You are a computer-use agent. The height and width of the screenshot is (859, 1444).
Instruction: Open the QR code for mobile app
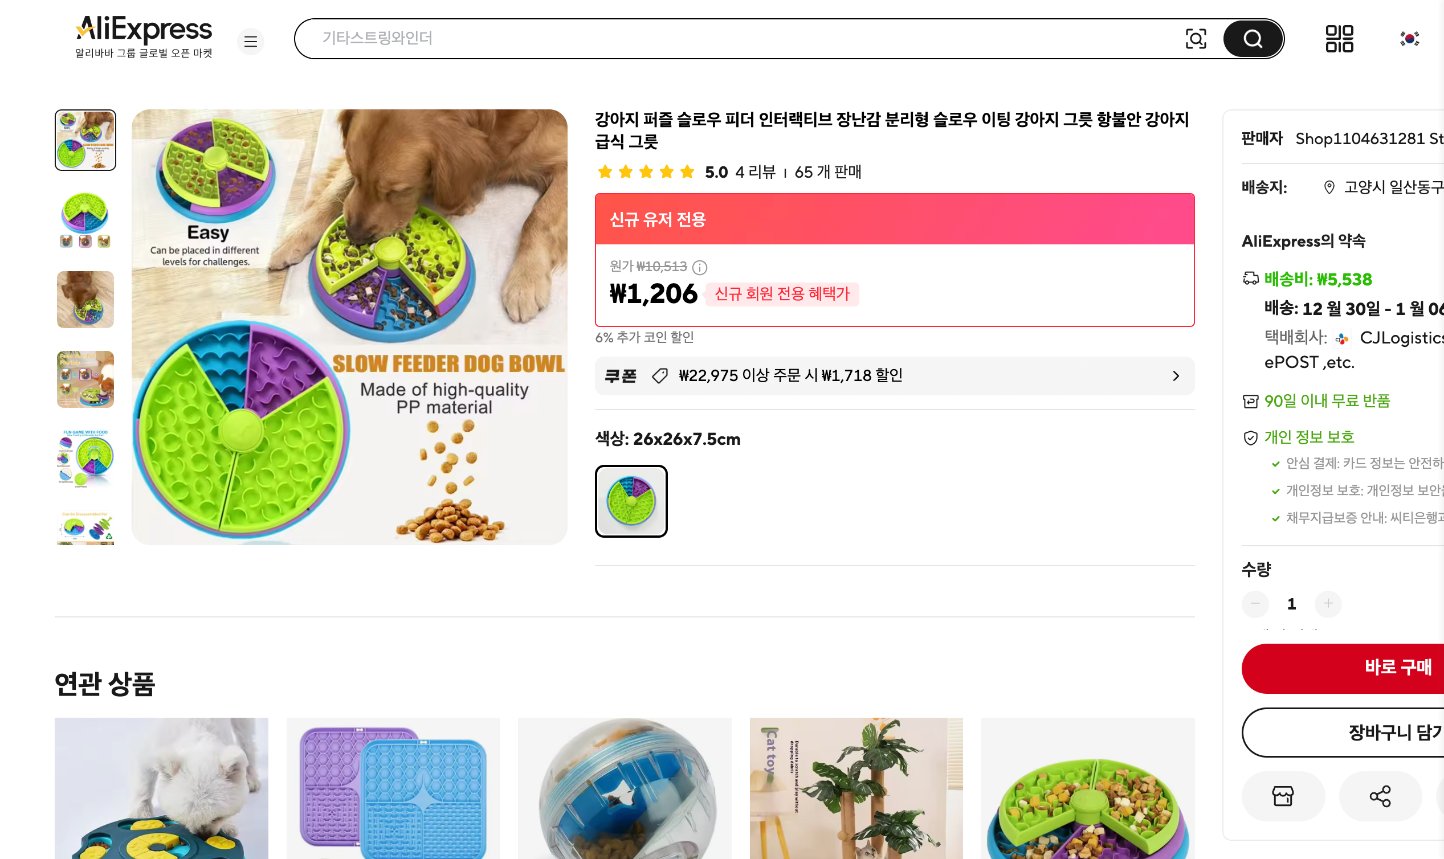(x=1339, y=38)
